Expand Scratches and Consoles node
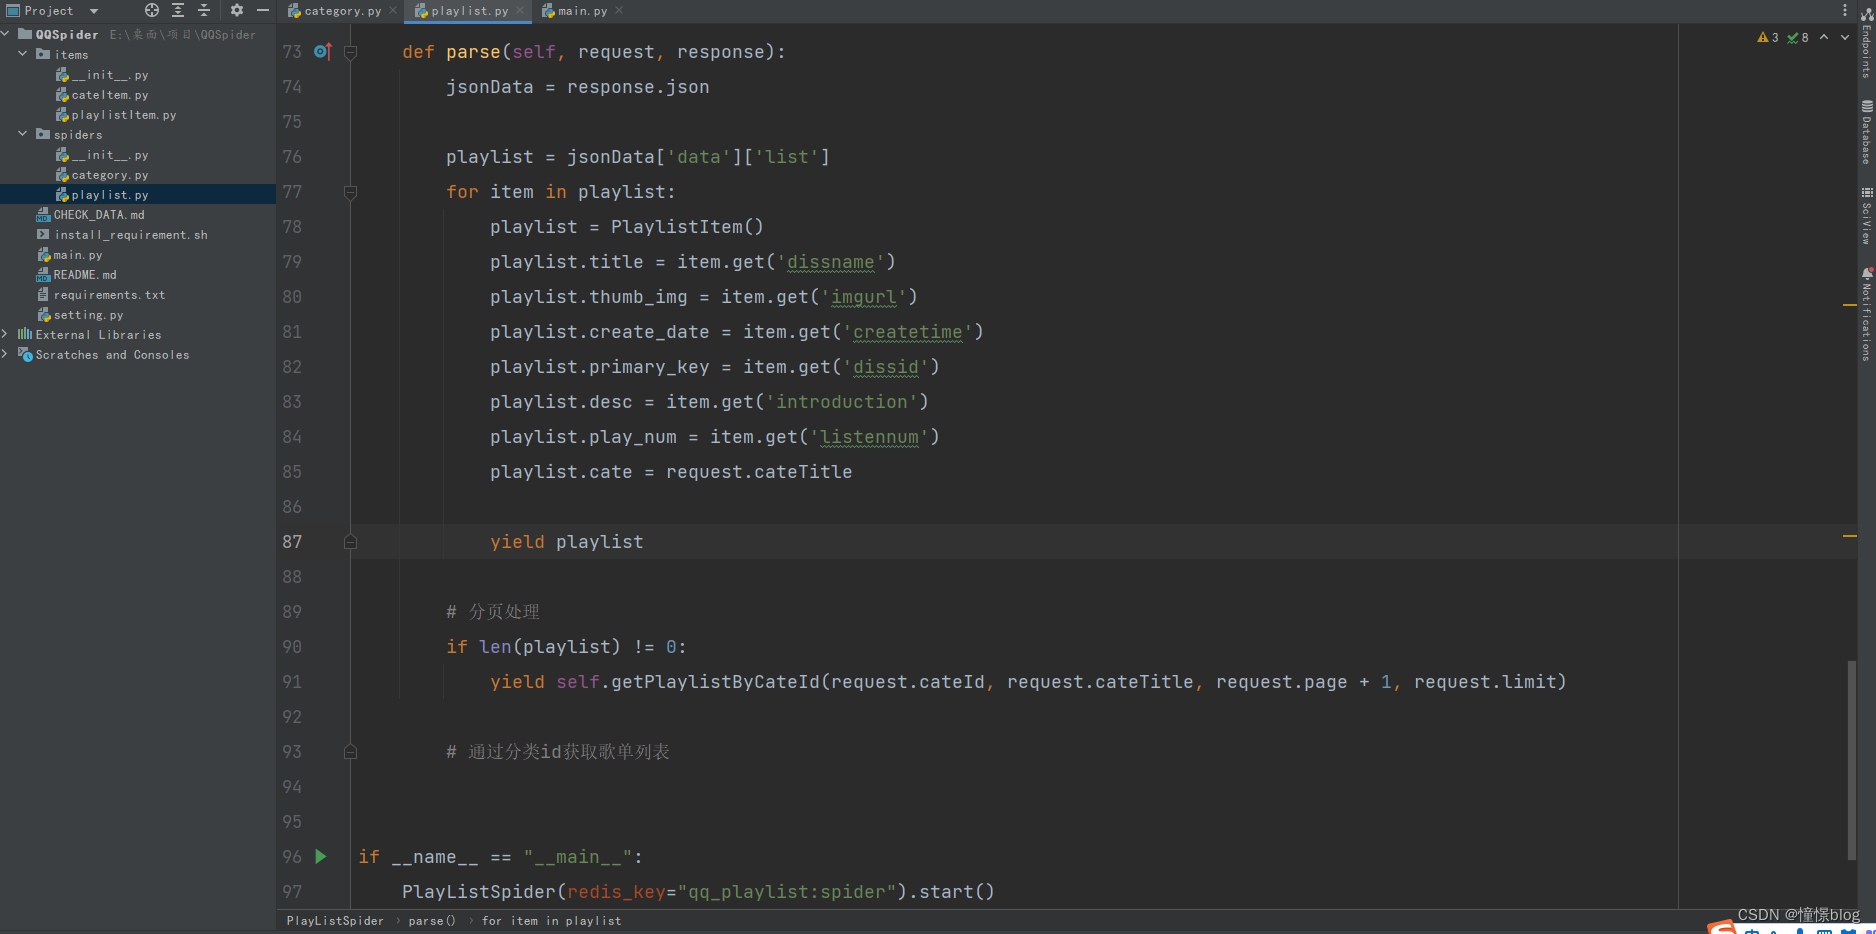1876x934 pixels. point(6,354)
